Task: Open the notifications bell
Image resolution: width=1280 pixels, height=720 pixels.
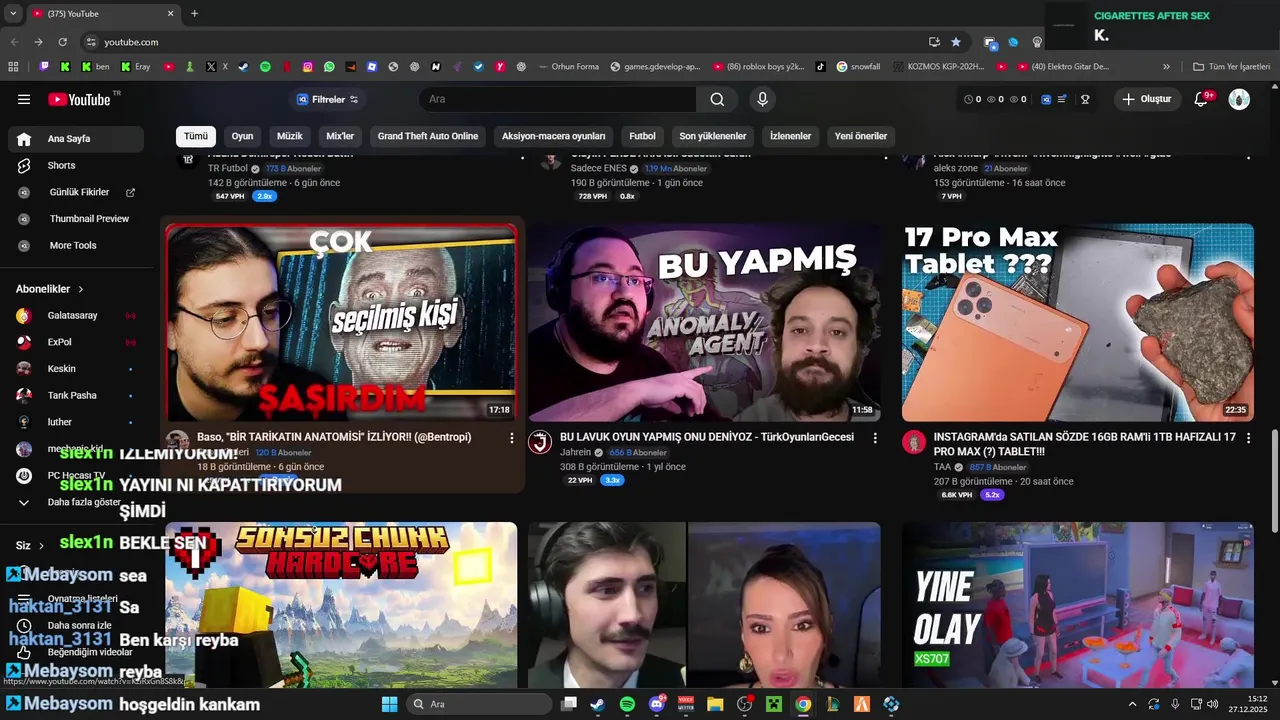Action: [x=1202, y=99]
